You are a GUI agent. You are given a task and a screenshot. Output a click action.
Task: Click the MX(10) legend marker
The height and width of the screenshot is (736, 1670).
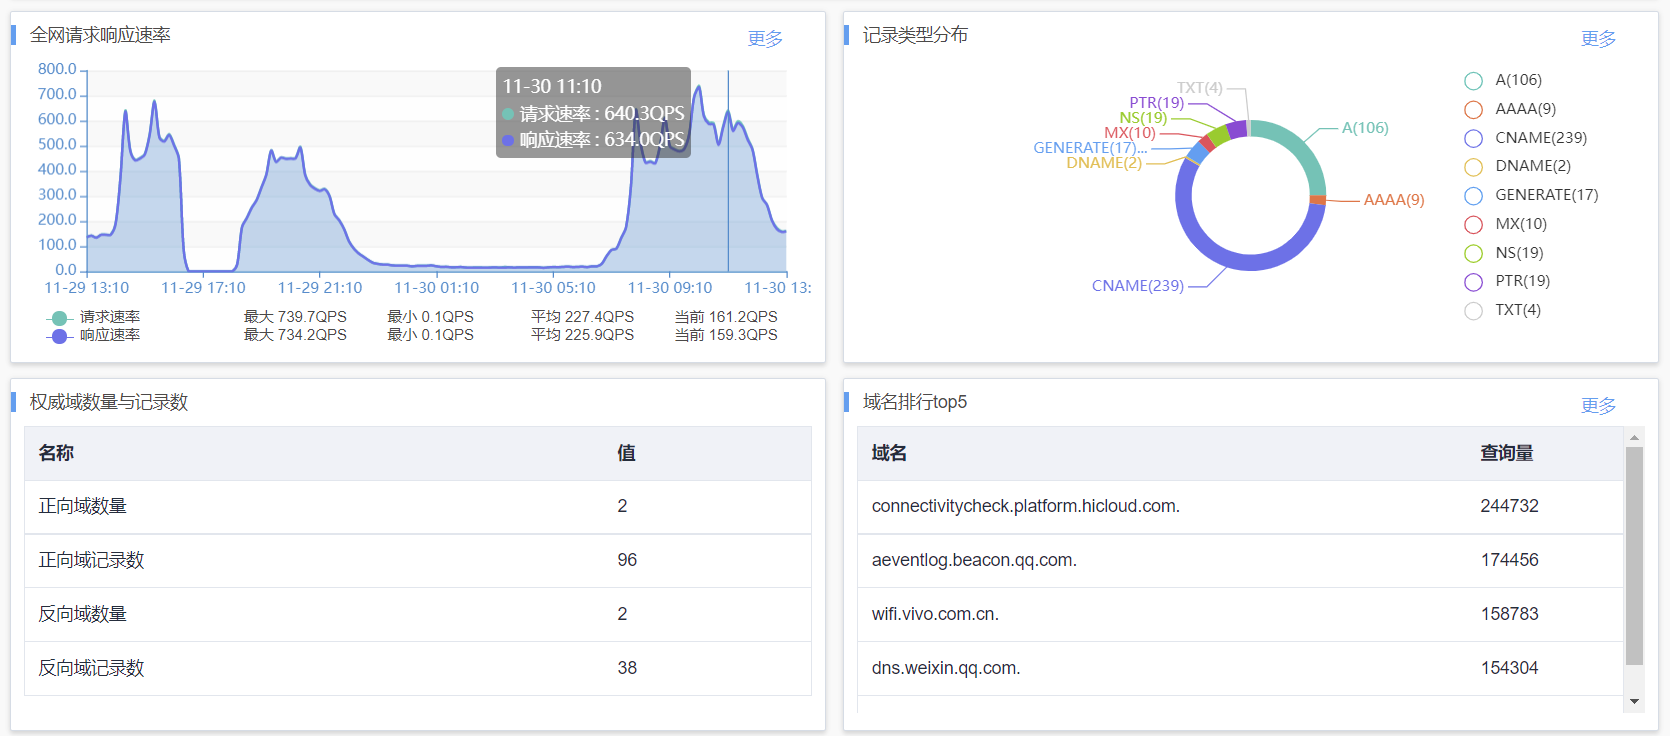click(1473, 225)
